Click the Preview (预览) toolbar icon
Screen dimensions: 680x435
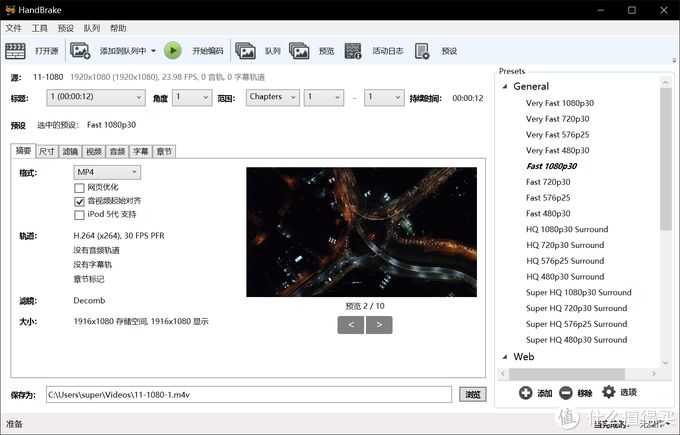coord(299,50)
